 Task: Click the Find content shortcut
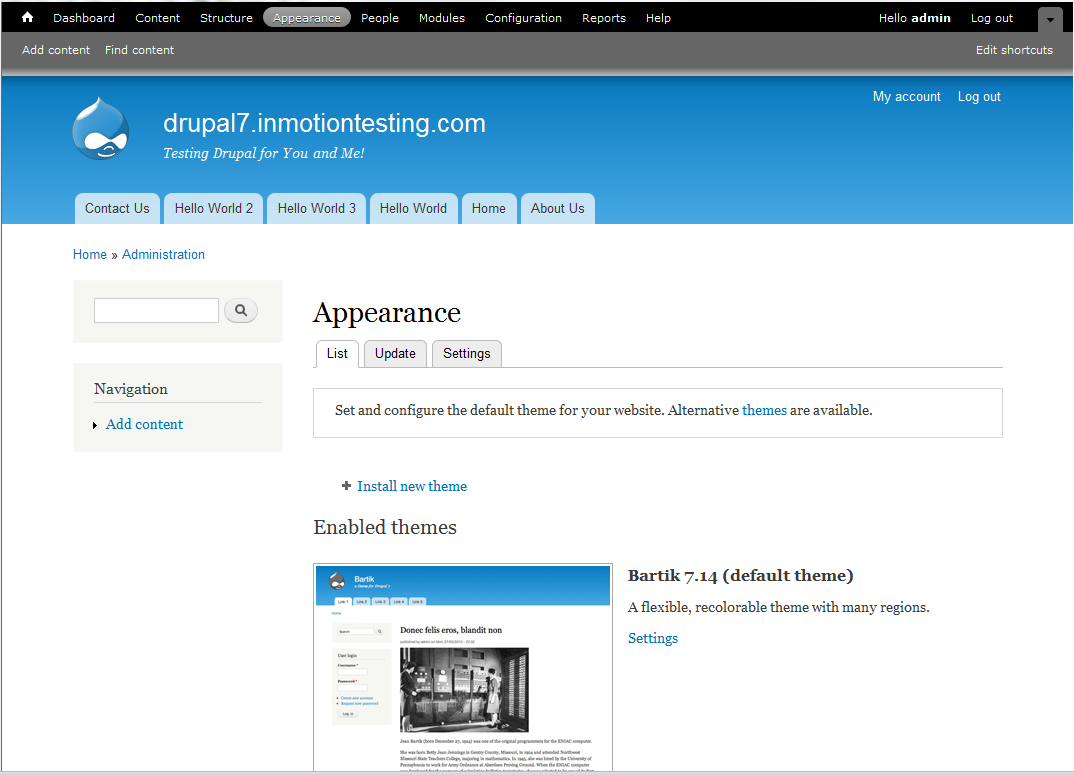(139, 49)
